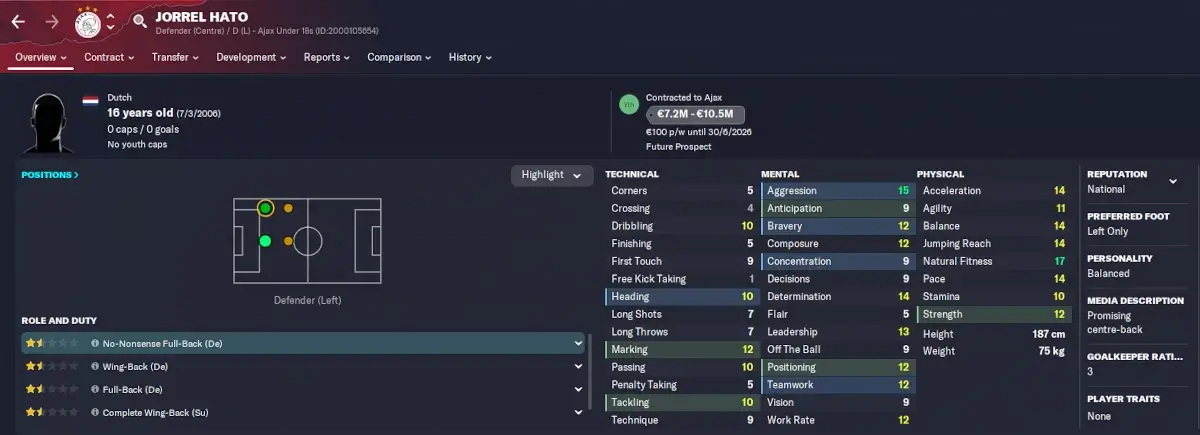Click the €7.2M - €10.5M value button
This screenshot has width=1200, height=435.
tap(695, 115)
